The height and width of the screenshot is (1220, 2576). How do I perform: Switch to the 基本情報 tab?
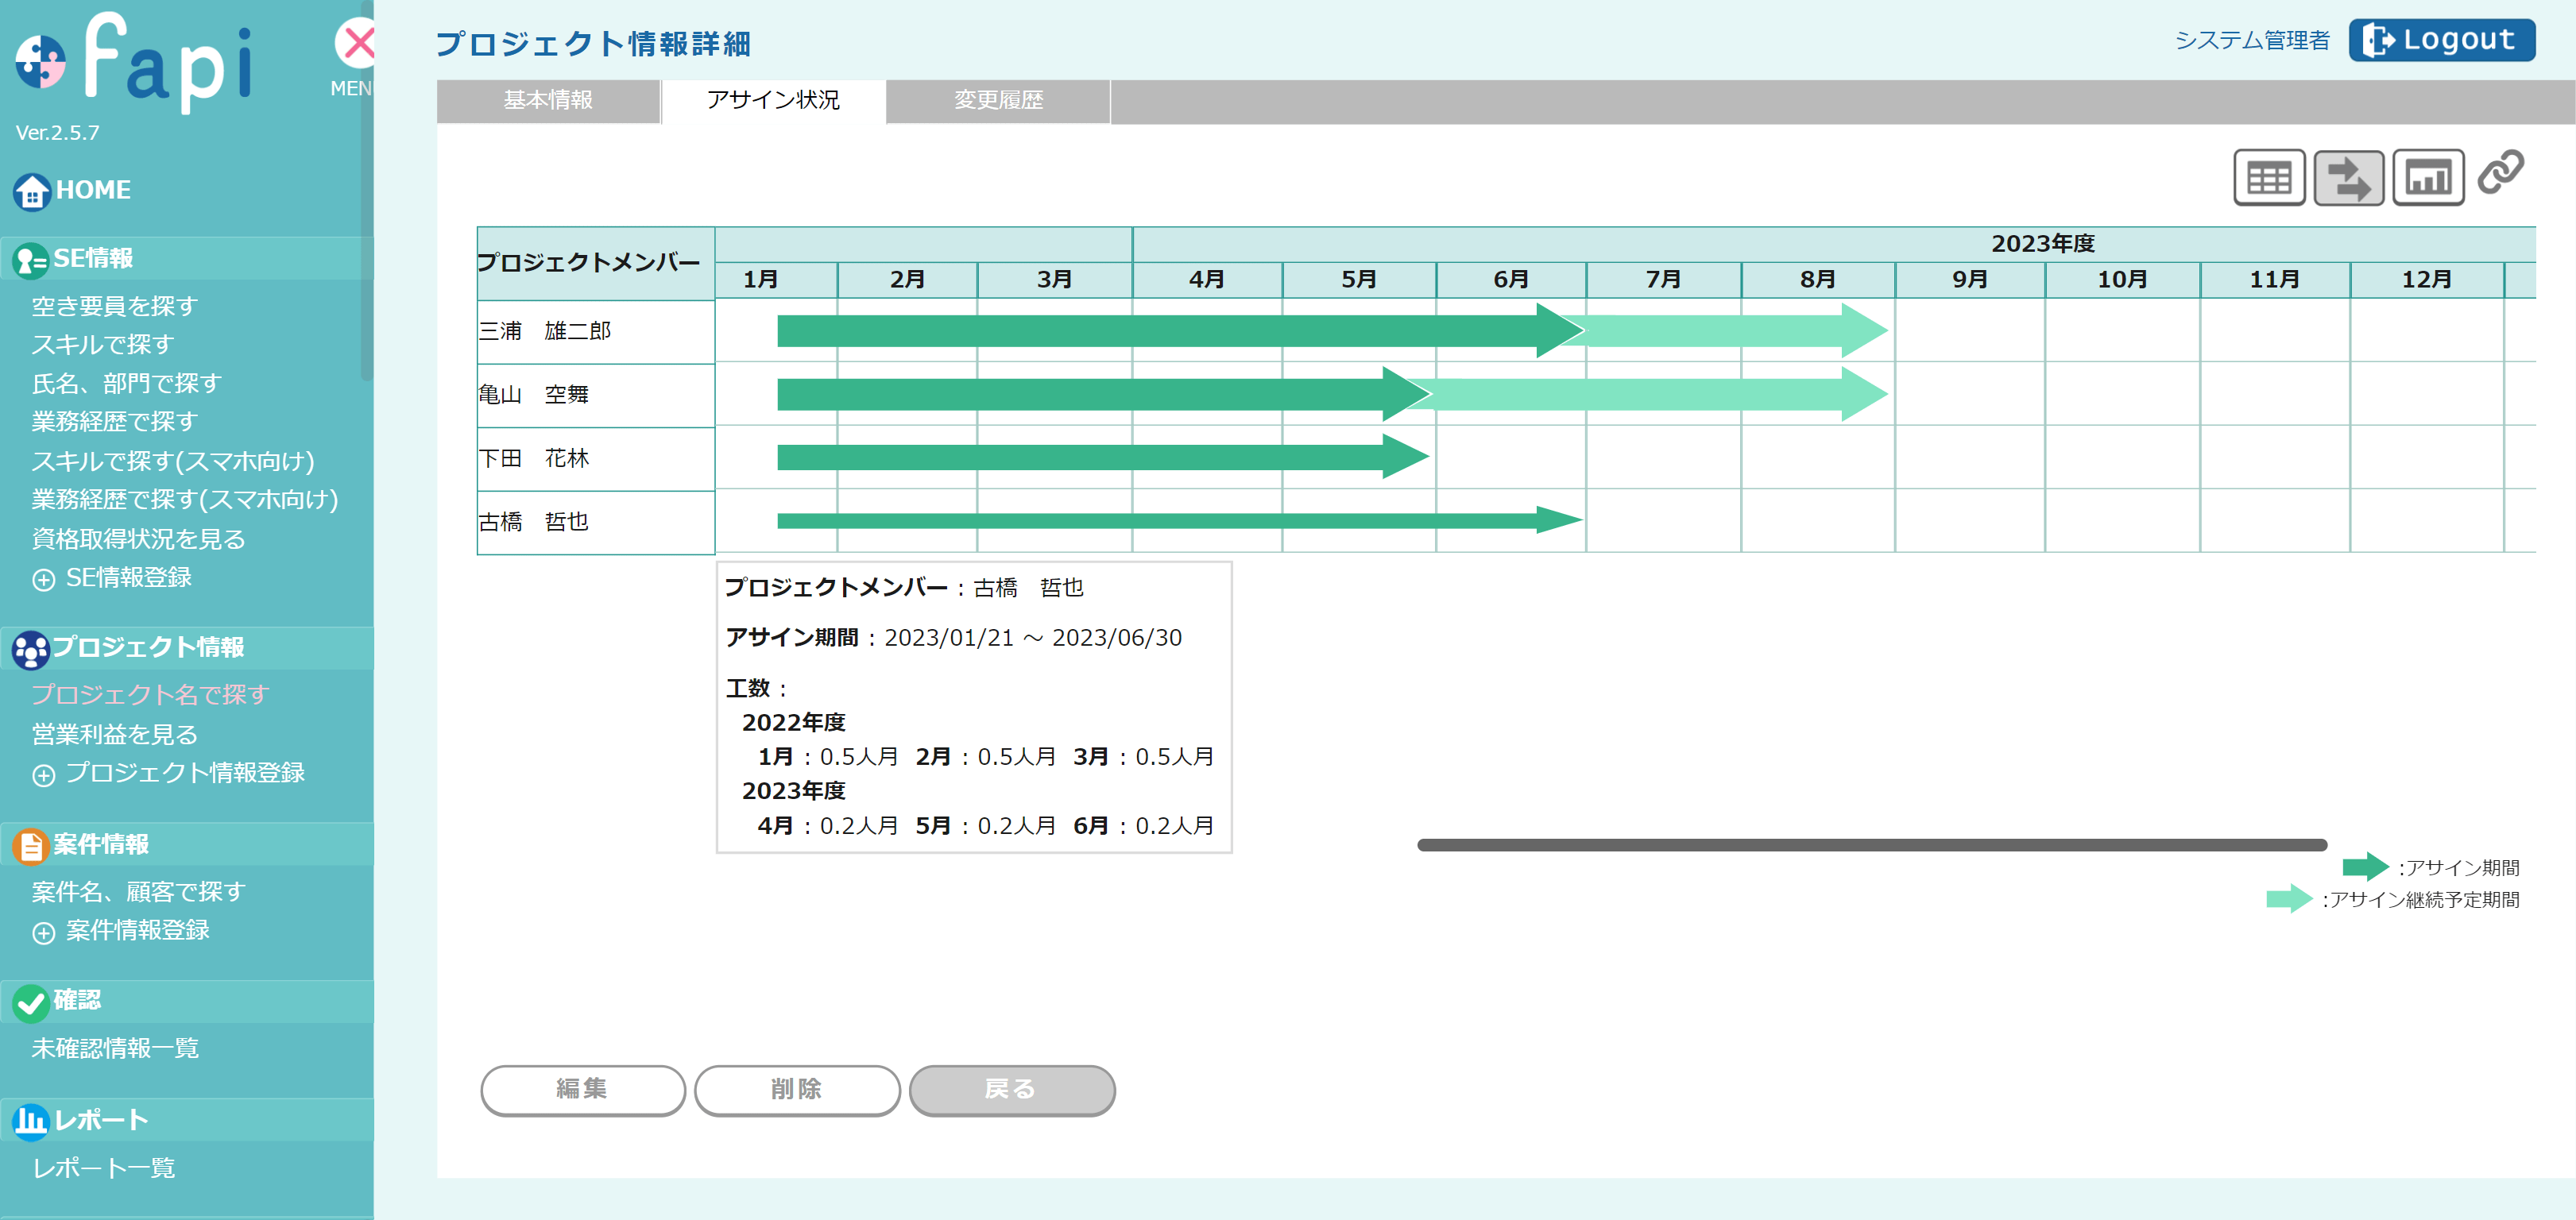pos(548,101)
